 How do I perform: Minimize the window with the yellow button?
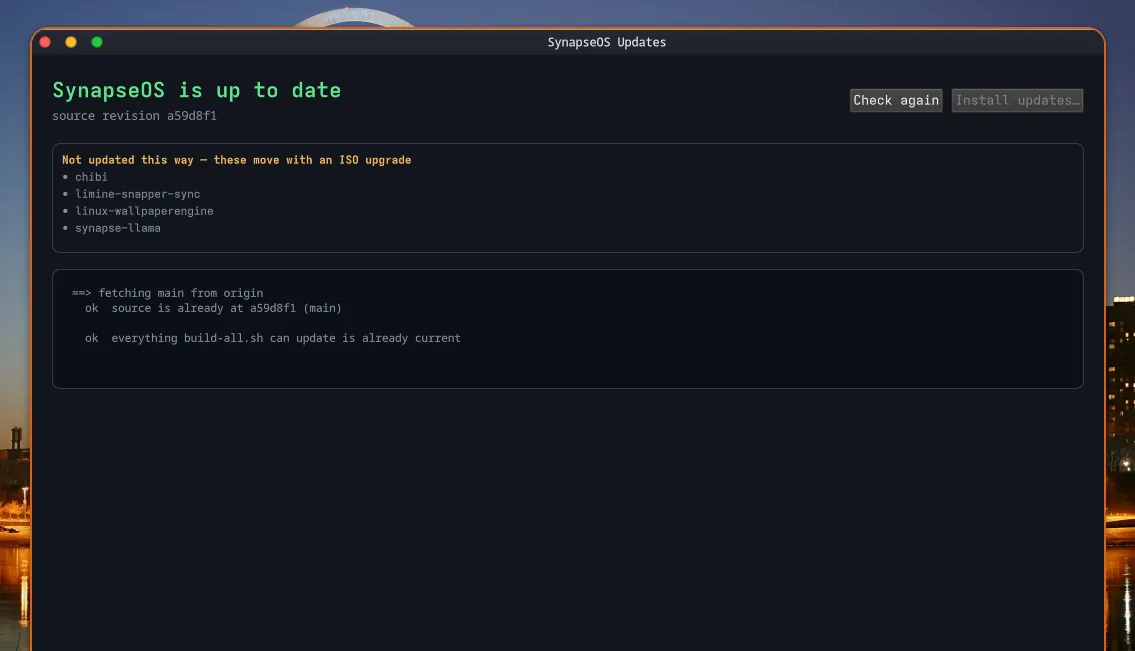coord(71,42)
